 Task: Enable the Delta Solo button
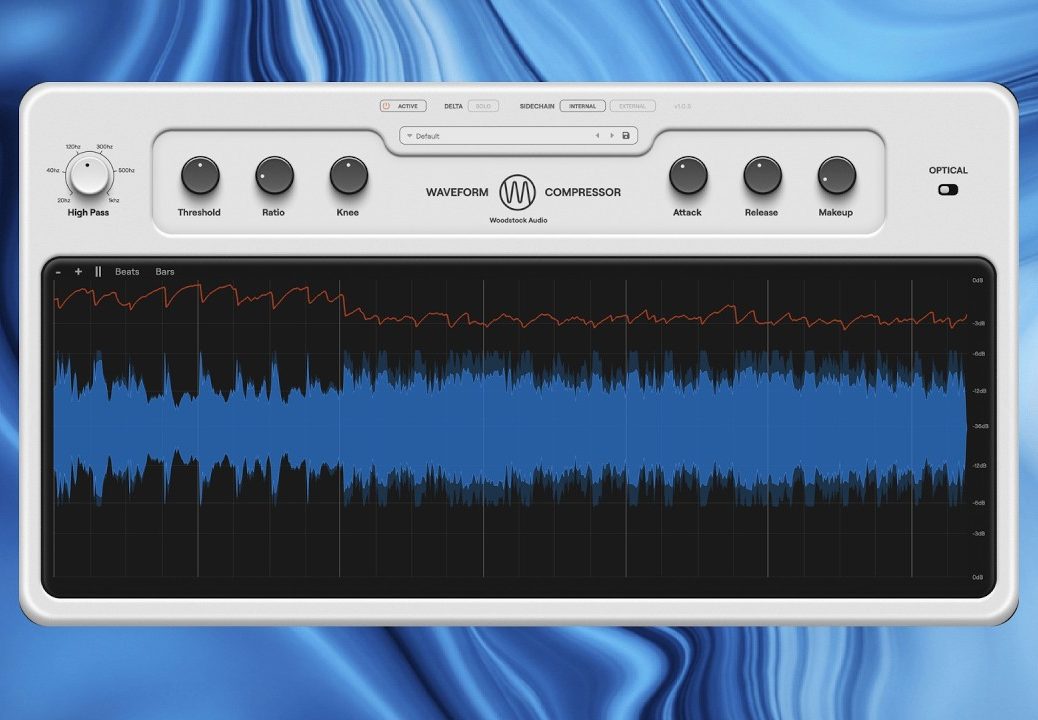[483, 106]
